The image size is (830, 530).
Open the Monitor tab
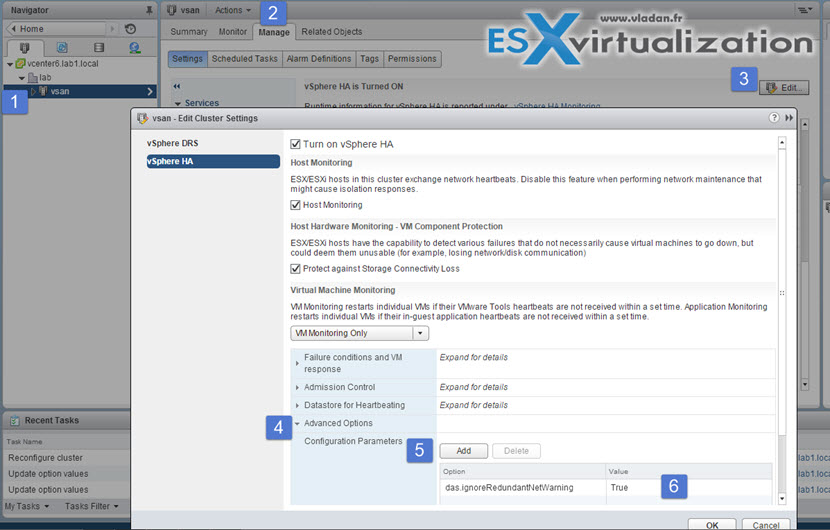point(233,32)
